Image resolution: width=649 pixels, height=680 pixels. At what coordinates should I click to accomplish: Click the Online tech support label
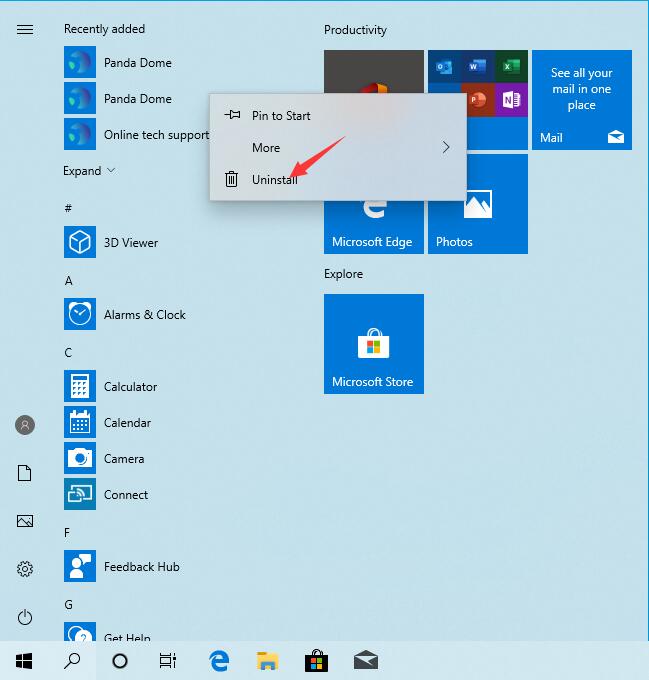pos(157,135)
